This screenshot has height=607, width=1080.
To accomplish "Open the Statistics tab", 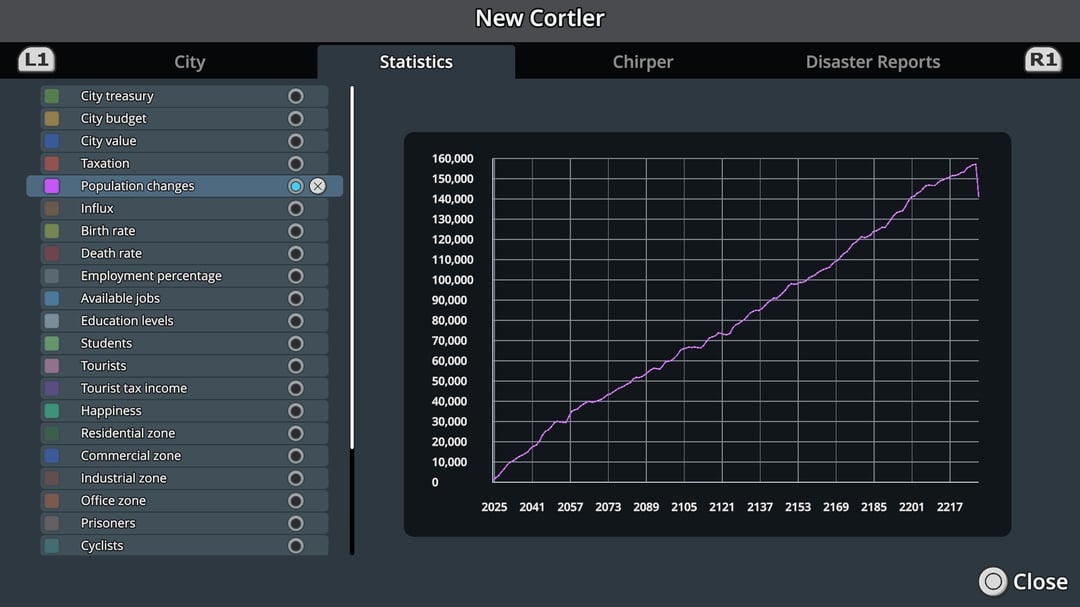I will 416,62.
